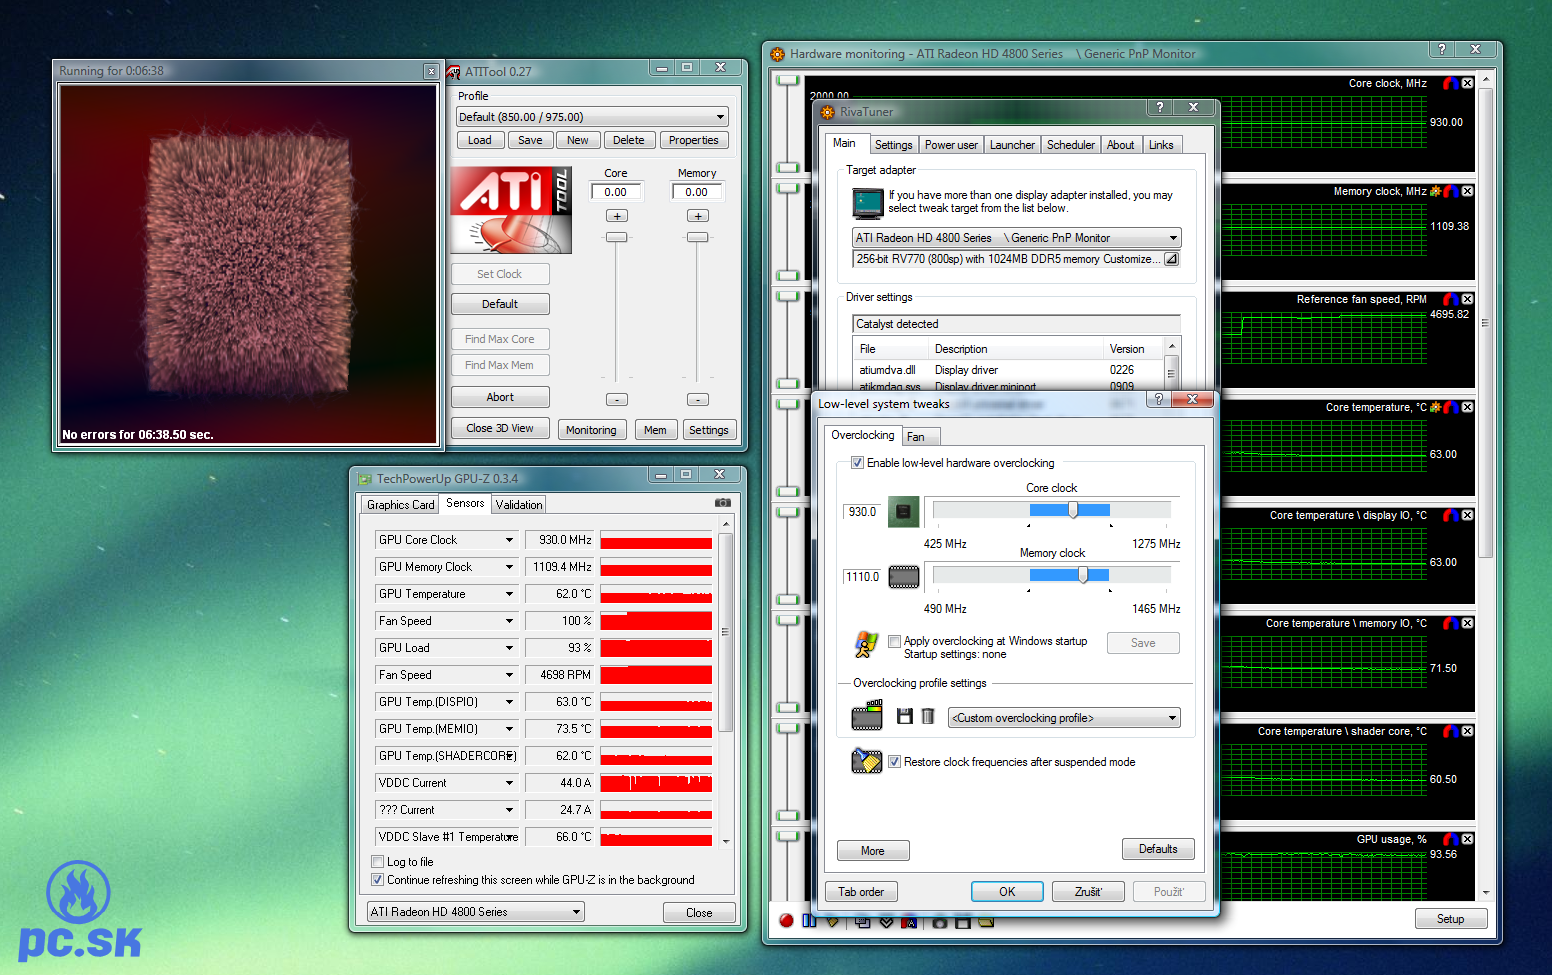This screenshot has width=1552, height=975.
Task: Click the Tab order button
Action: coord(861,892)
